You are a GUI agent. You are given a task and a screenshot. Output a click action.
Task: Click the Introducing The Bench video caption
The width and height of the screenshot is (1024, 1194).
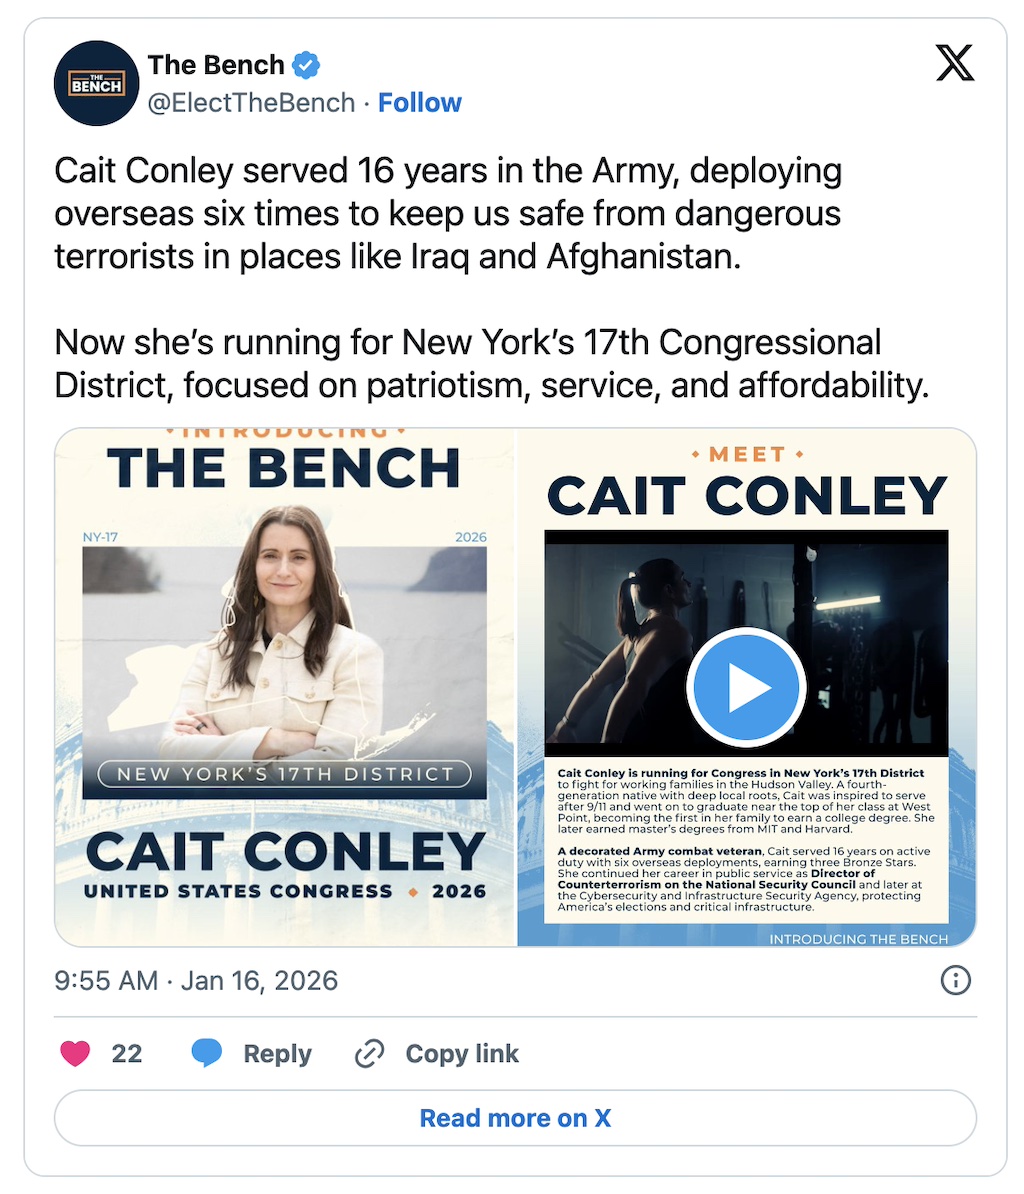(858, 939)
